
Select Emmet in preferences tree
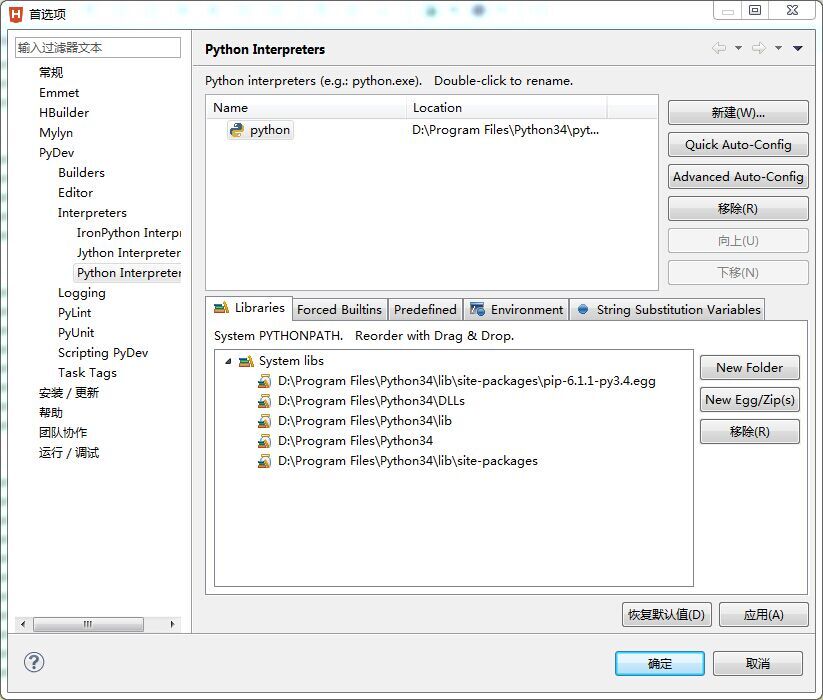pos(59,93)
